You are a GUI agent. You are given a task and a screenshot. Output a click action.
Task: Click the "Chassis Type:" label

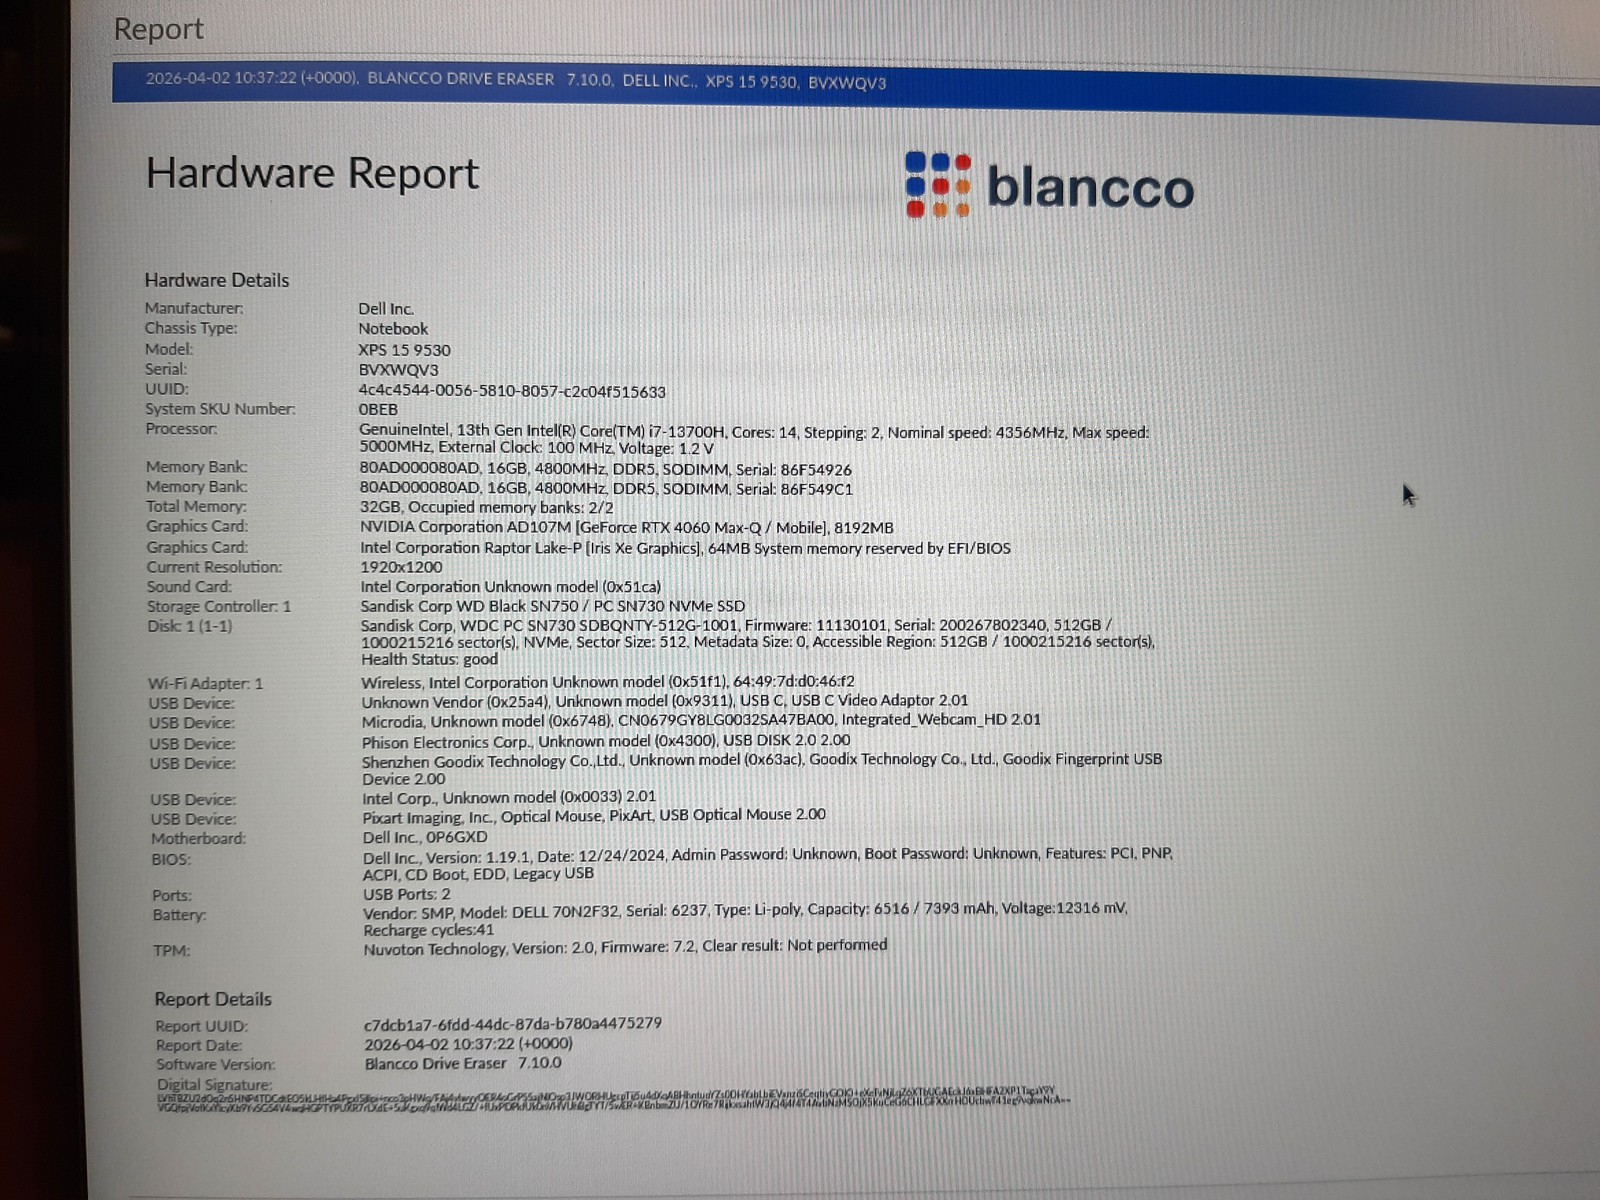click(x=191, y=328)
